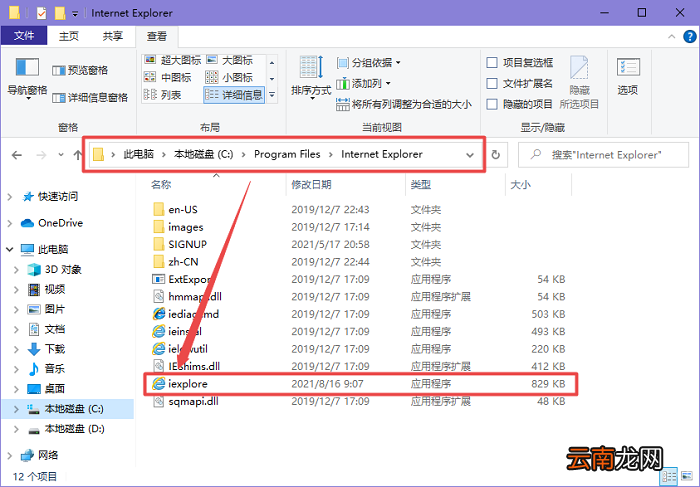This screenshot has width=700, height=487.
Task: Select Desktop (桌面) in navigation tree
Action: 55,389
